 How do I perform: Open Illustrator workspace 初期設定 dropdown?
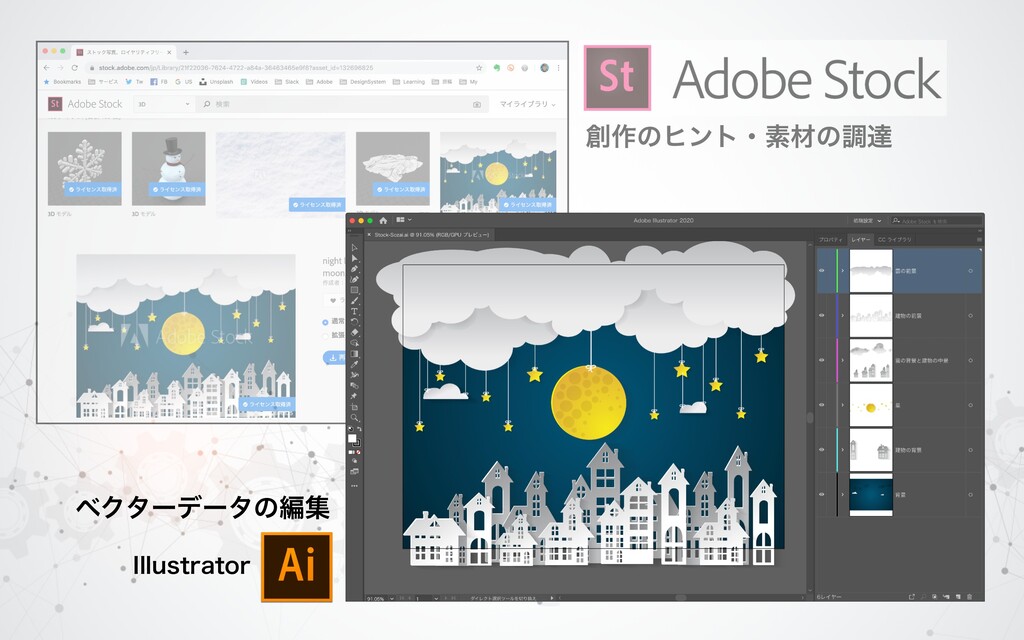pos(867,221)
